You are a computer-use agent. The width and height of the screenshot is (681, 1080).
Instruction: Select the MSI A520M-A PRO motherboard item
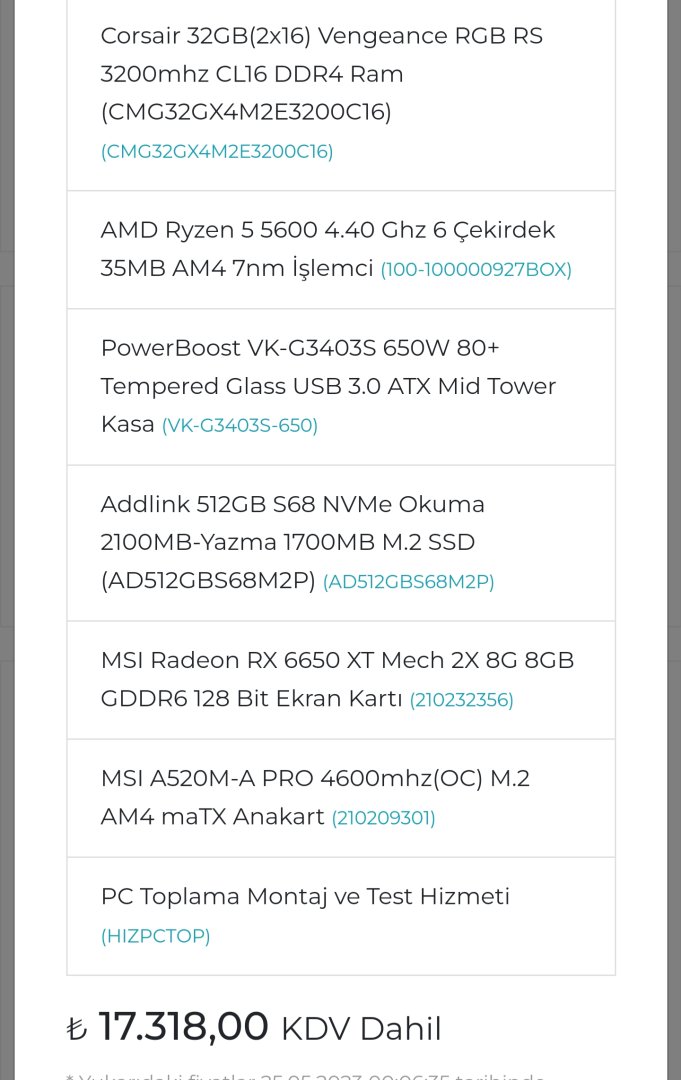point(315,779)
